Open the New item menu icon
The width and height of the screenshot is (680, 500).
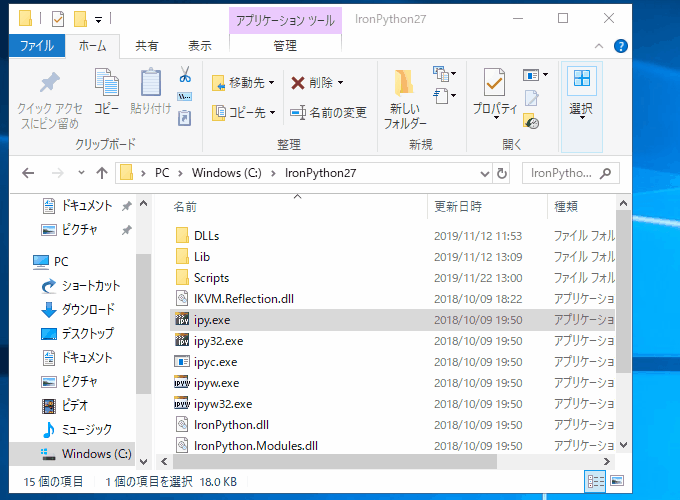[x=444, y=74]
